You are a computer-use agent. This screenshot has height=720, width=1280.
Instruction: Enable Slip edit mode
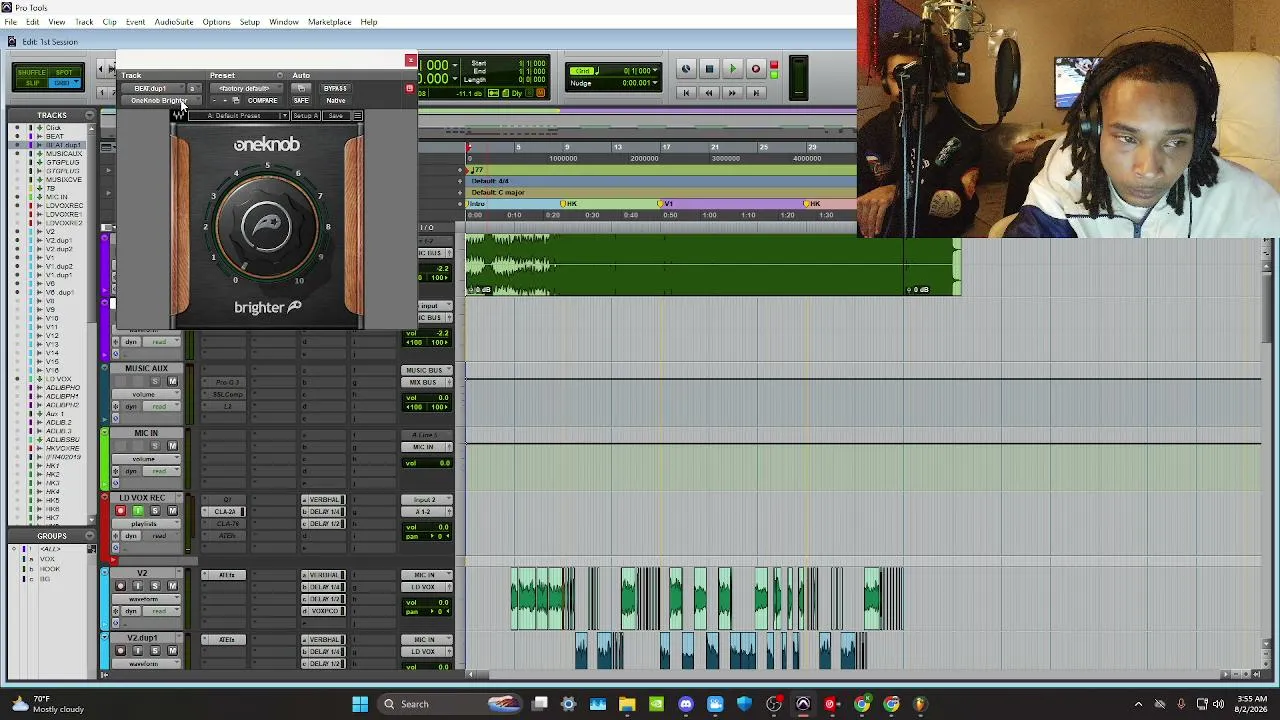click(x=32, y=83)
